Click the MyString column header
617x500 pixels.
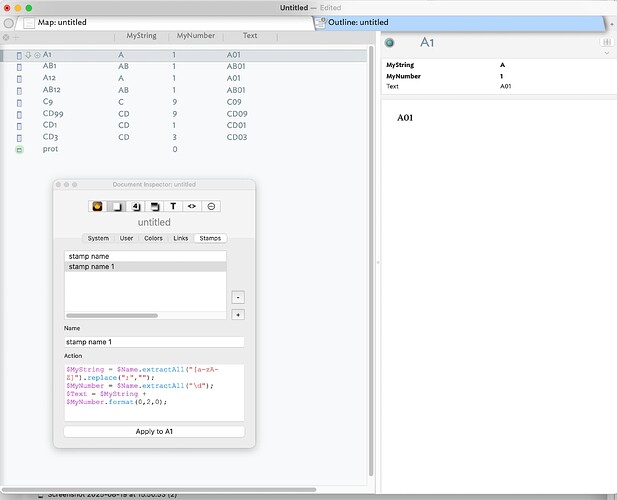pyautogui.click(x=141, y=36)
